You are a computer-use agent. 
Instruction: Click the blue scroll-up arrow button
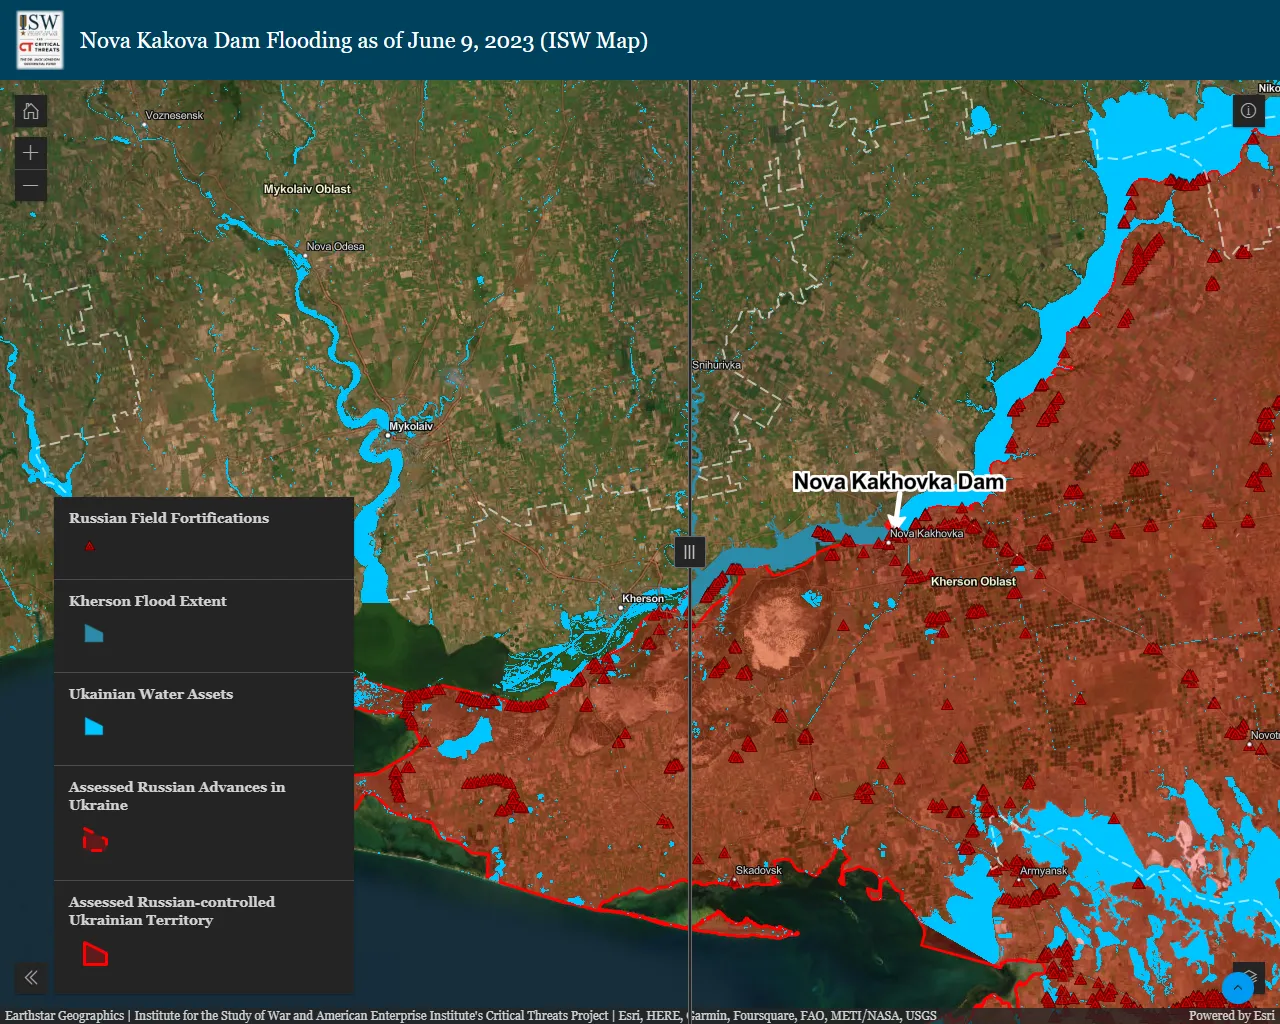click(1238, 988)
